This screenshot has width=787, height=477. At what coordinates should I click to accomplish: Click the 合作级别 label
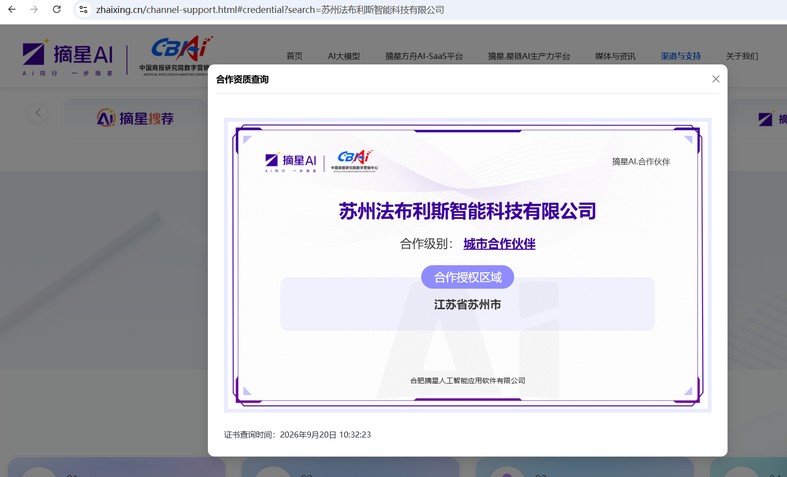pyautogui.click(x=426, y=244)
